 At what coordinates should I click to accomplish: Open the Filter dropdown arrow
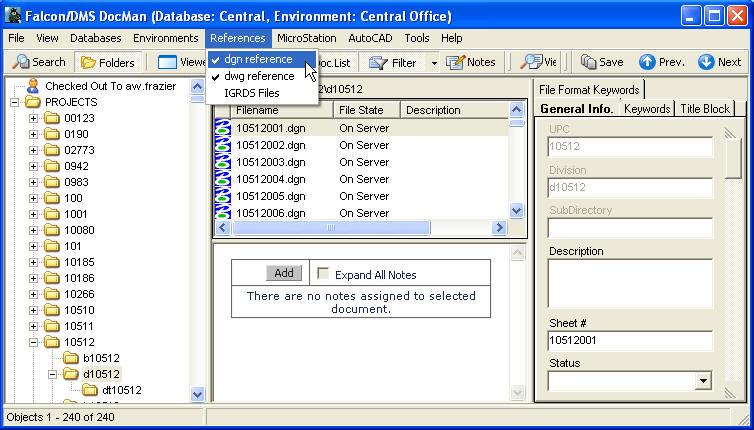point(434,62)
